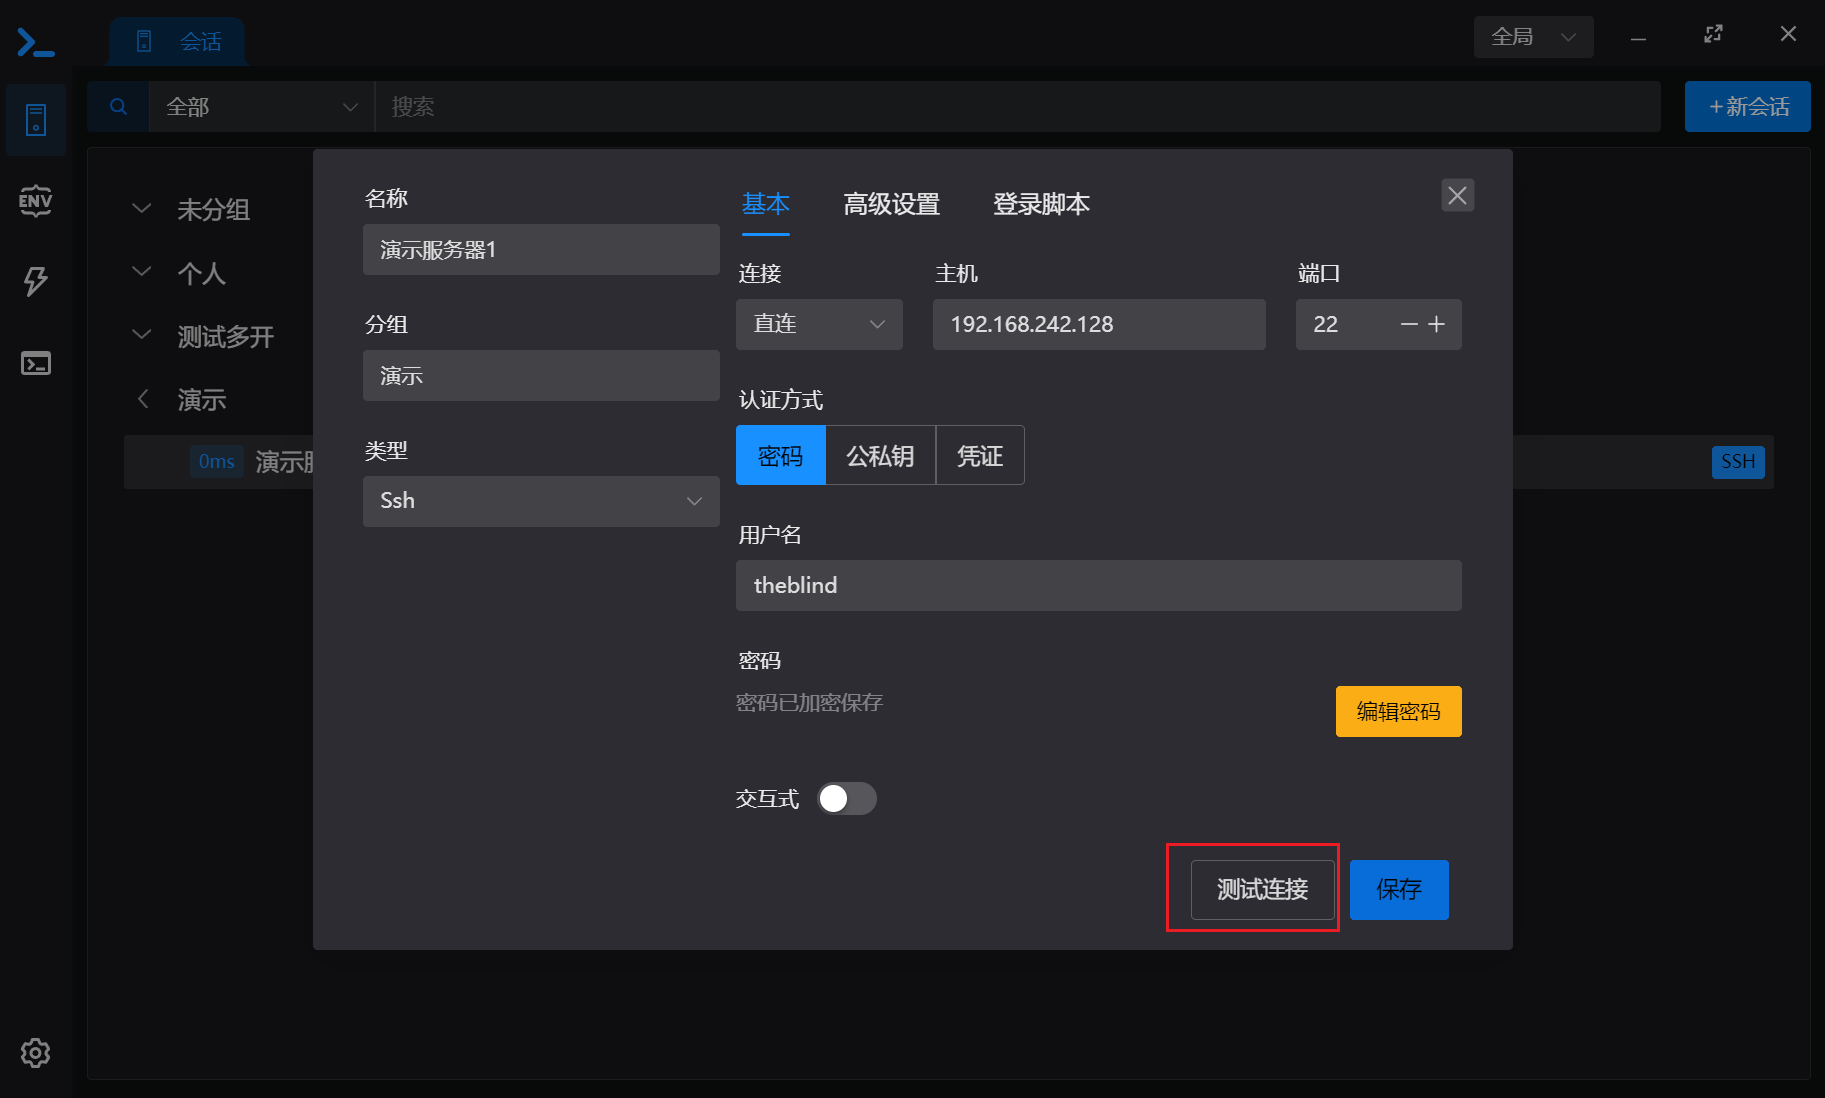This screenshot has width=1825, height=1098.
Task: Click the 编辑密码 button
Action: (x=1398, y=711)
